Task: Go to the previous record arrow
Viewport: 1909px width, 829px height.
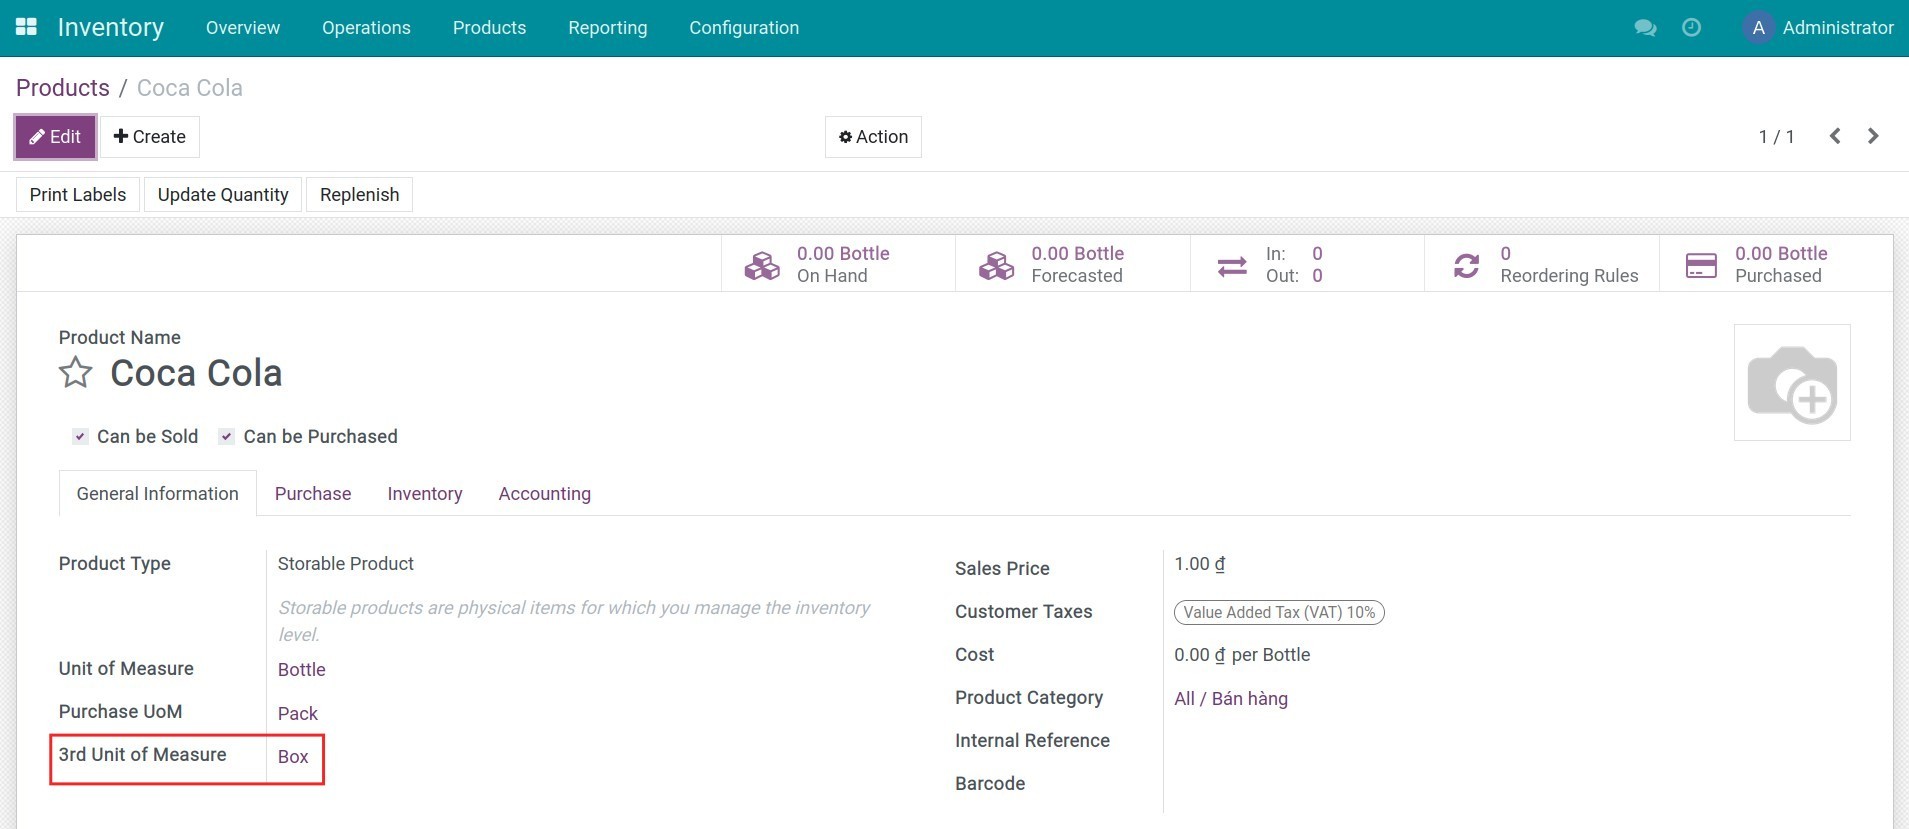Action: [x=1835, y=136]
